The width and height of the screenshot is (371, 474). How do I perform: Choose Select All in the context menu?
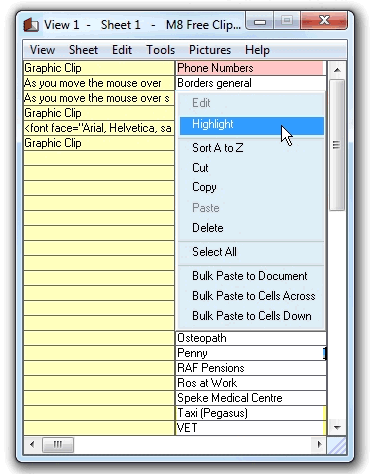coord(252,252)
